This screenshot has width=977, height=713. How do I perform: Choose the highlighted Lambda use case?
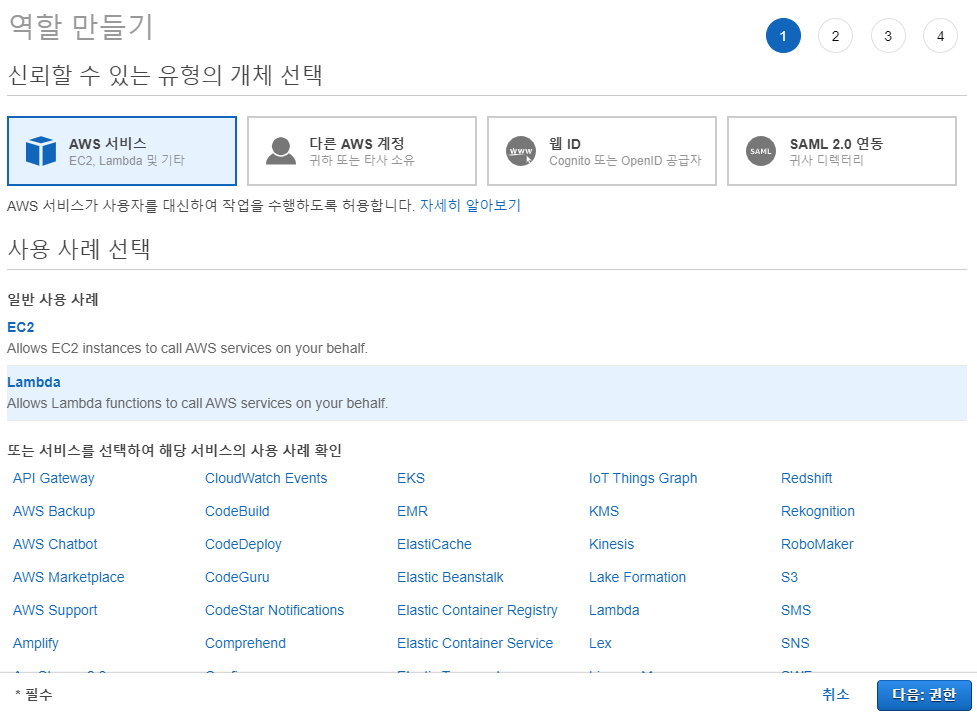pyautogui.click(x=487, y=393)
